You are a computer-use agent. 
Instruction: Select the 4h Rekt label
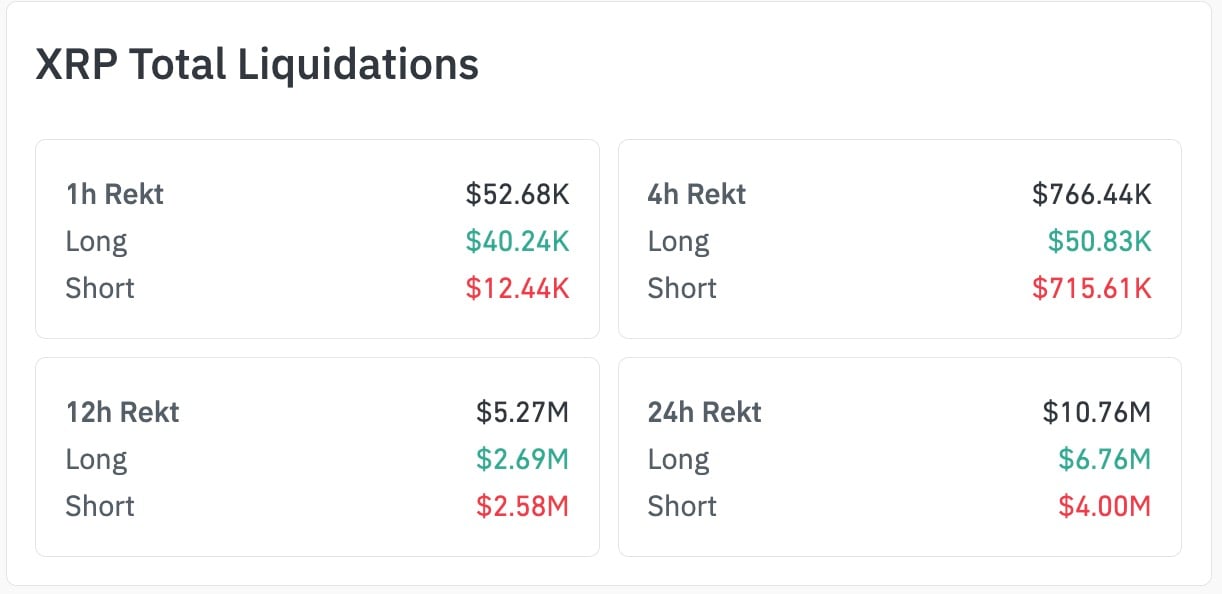(697, 194)
